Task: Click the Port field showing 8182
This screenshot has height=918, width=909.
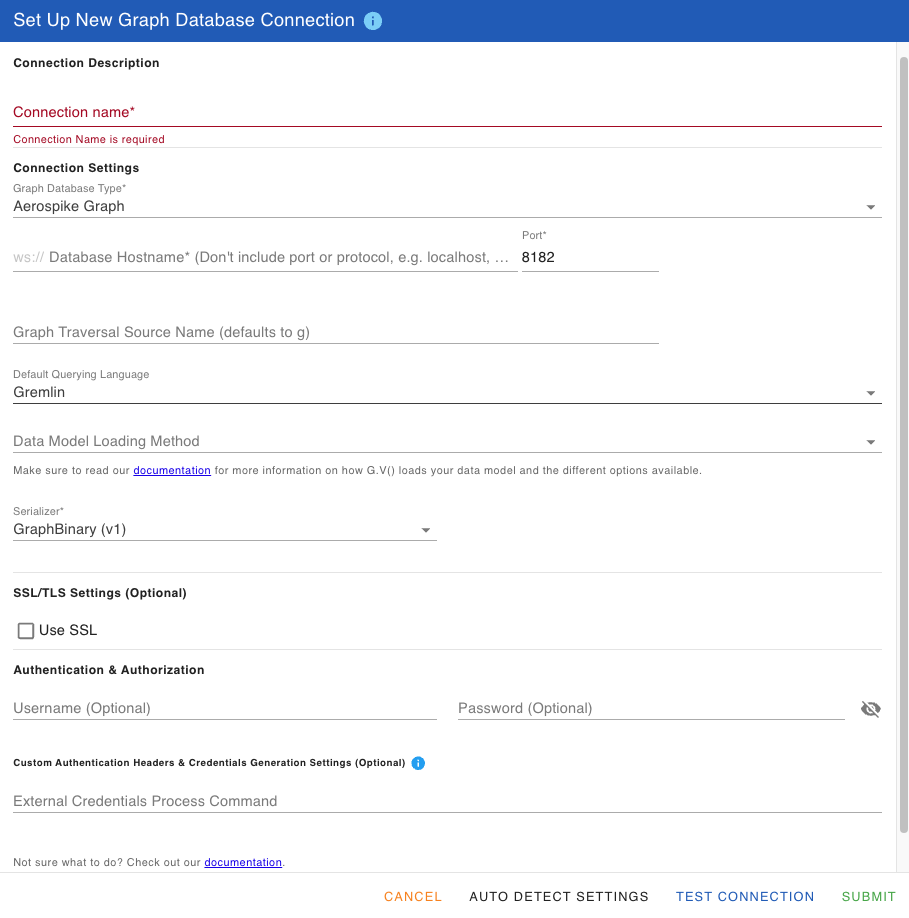Action: point(589,258)
